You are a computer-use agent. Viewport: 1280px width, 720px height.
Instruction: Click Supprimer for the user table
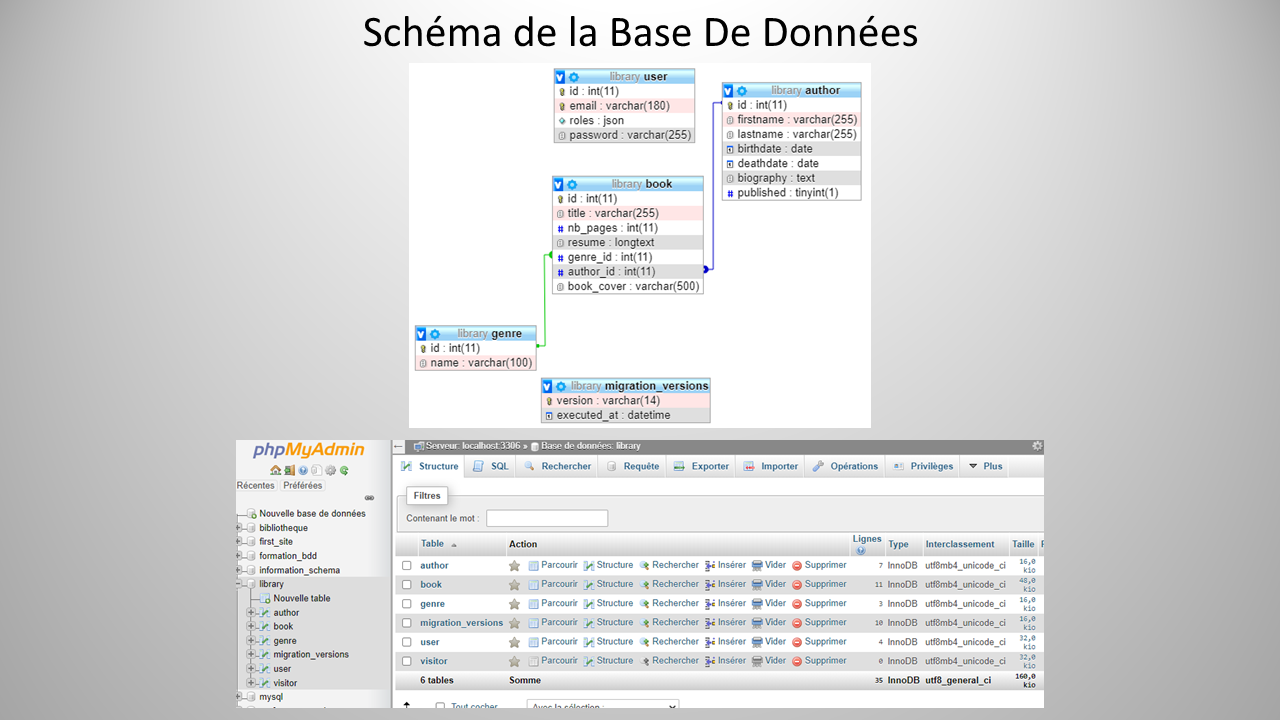[x=819, y=642]
